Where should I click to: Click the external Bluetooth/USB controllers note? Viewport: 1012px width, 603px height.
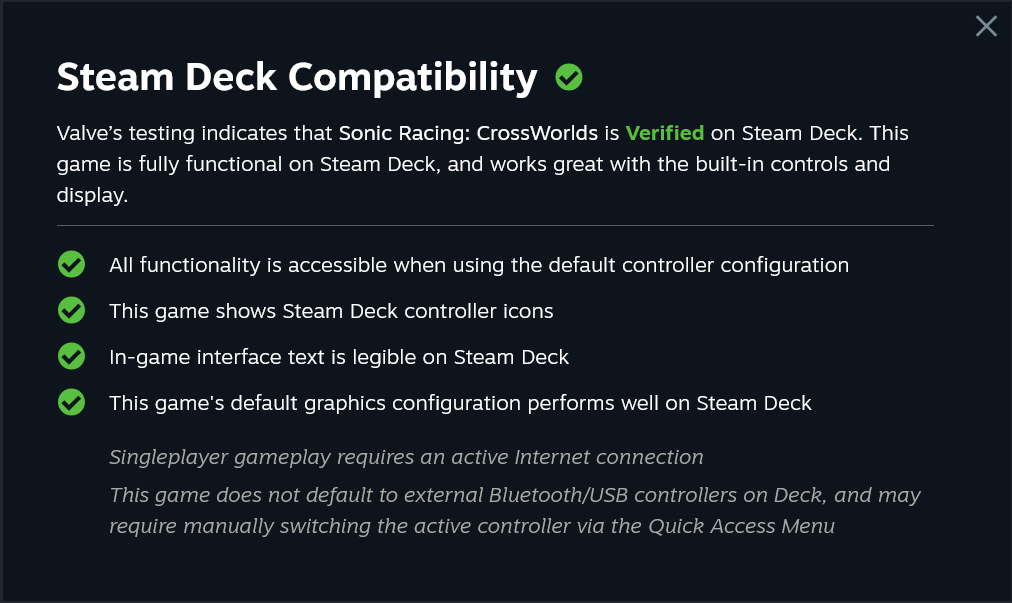coord(514,495)
